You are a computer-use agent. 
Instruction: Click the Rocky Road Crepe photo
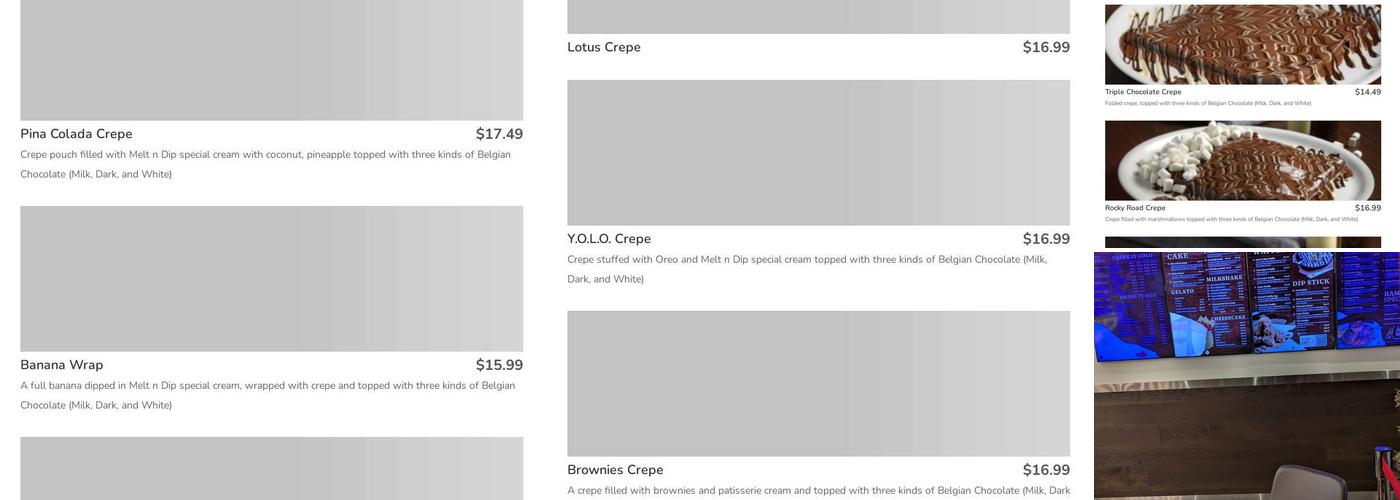1242,160
